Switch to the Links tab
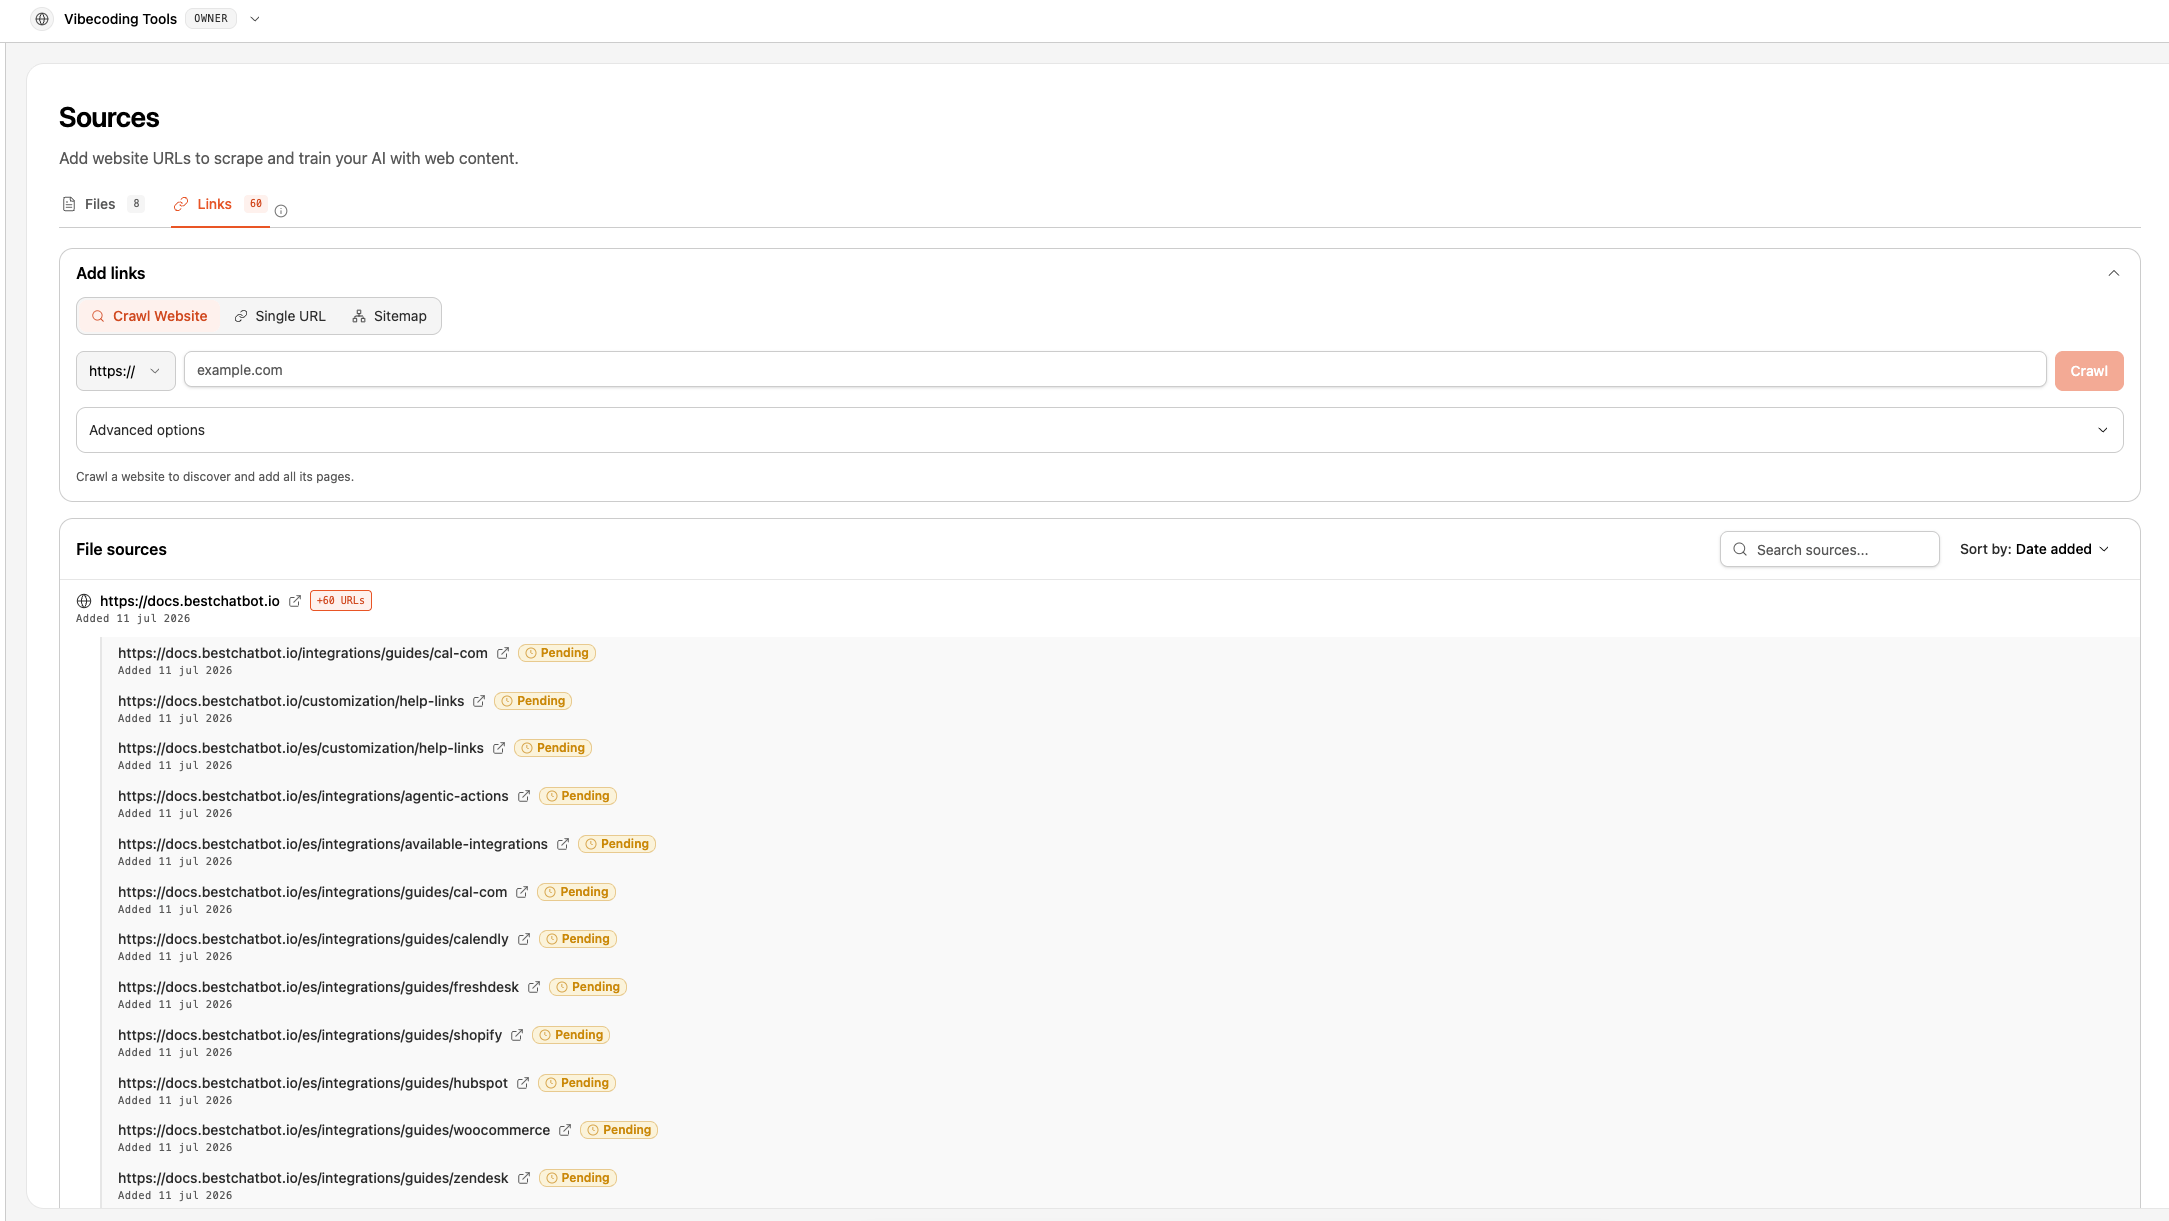 pyautogui.click(x=220, y=204)
